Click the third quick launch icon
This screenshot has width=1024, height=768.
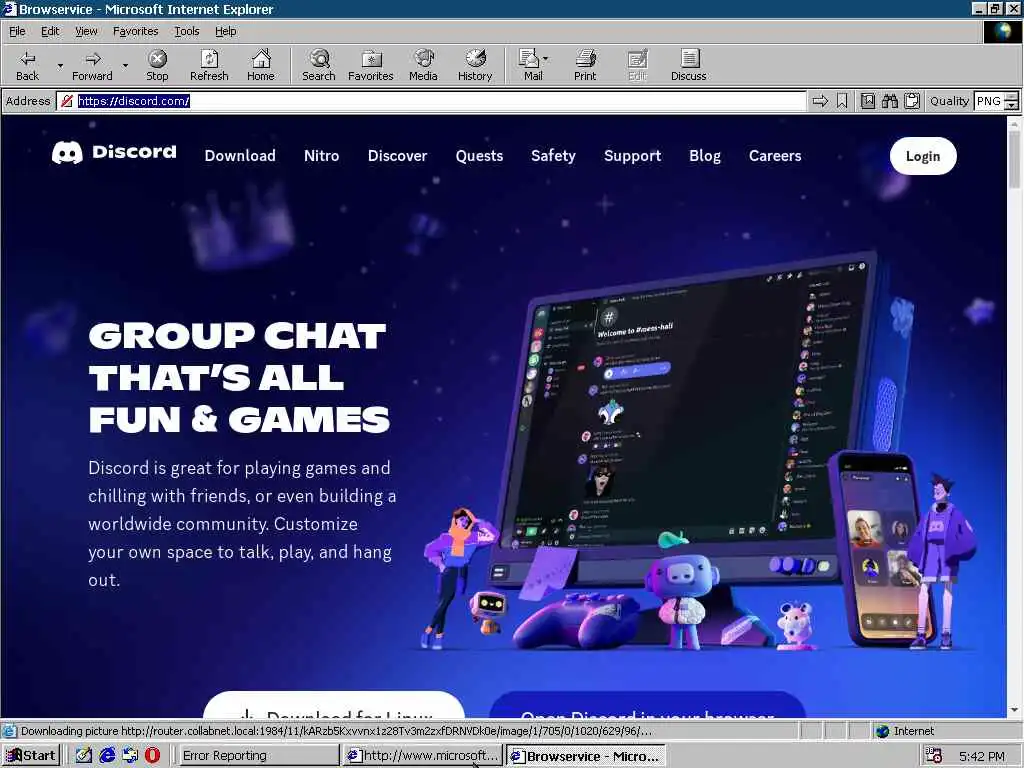tap(130, 756)
